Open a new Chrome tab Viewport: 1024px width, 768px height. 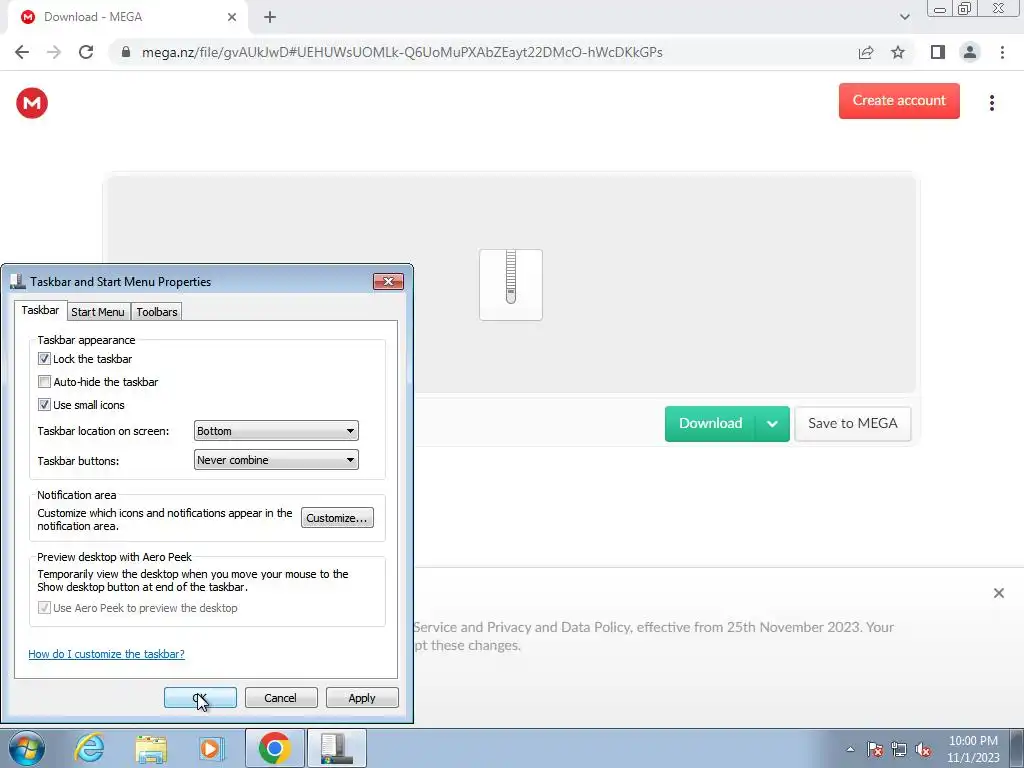click(270, 17)
